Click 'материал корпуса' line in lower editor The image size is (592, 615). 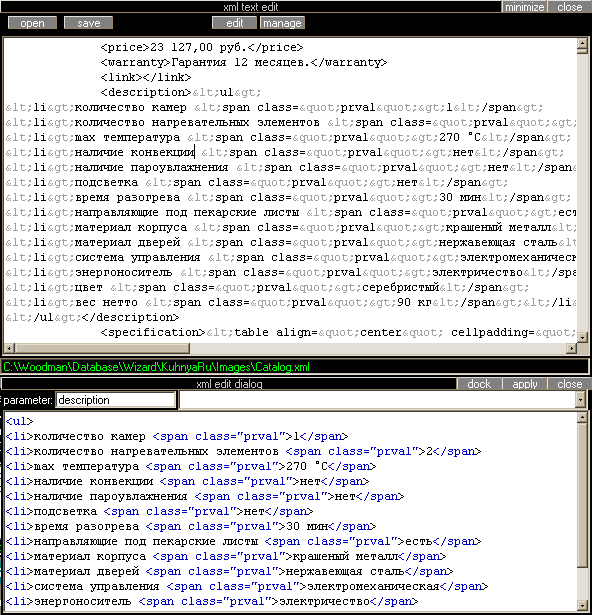point(226,557)
